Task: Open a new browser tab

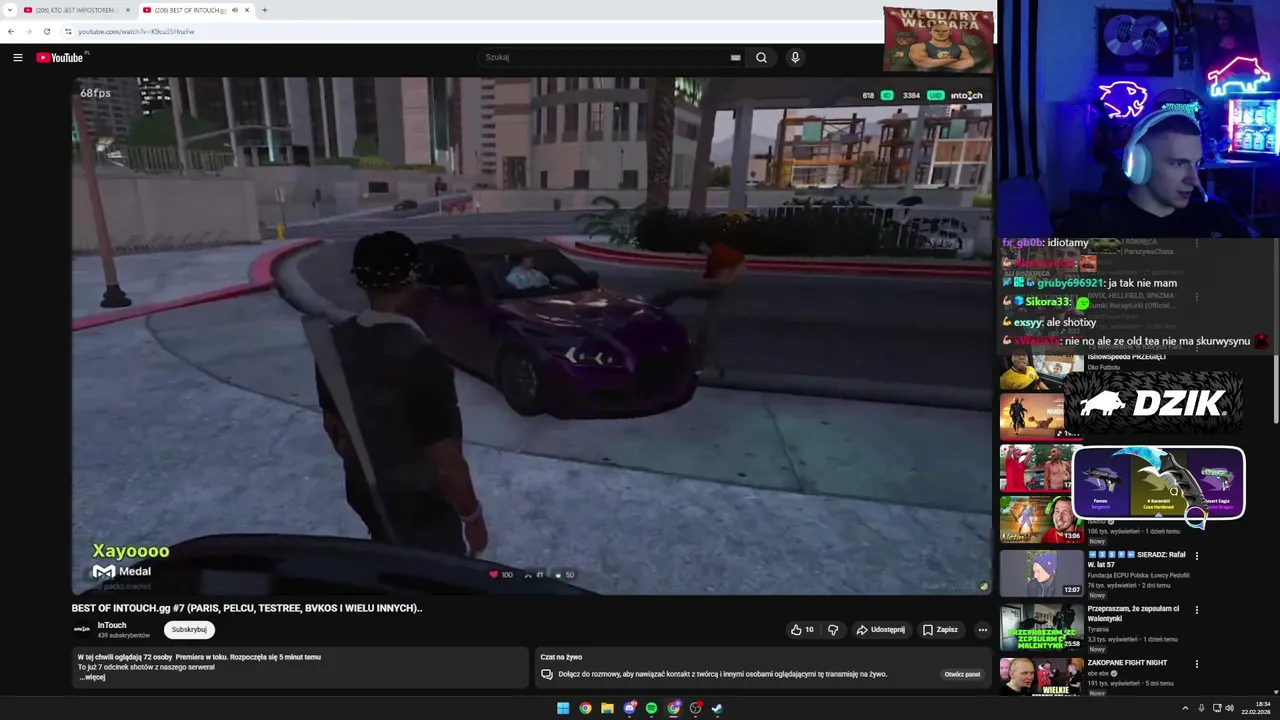Action: click(265, 10)
